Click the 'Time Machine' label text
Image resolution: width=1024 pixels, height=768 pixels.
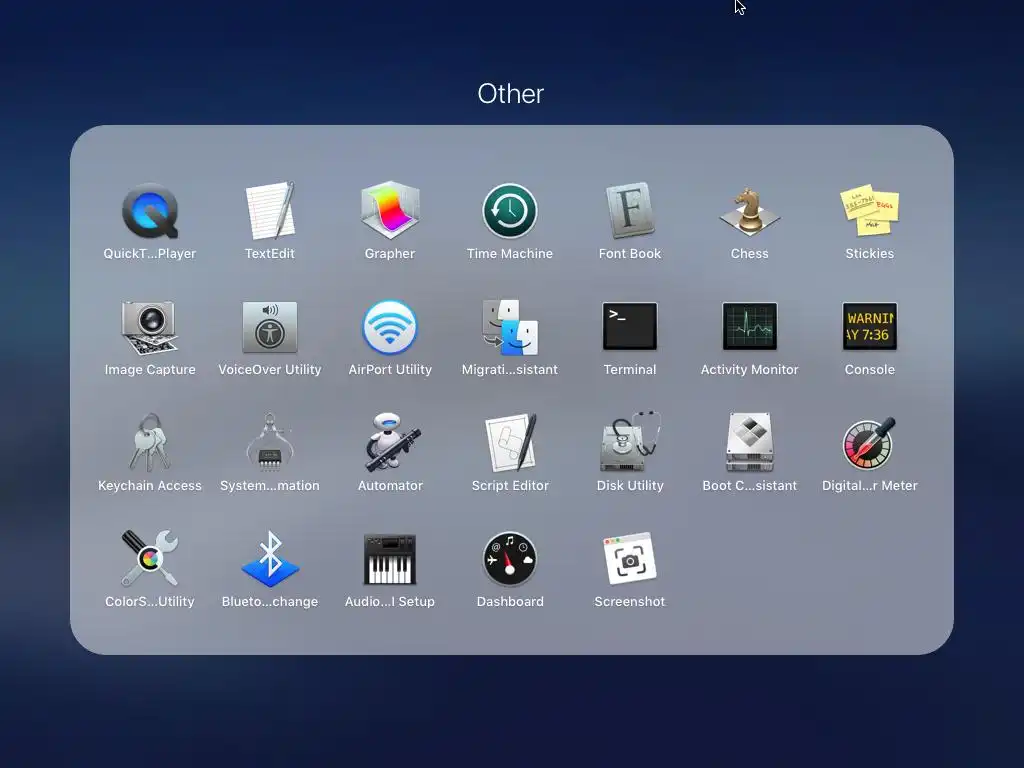(510, 253)
